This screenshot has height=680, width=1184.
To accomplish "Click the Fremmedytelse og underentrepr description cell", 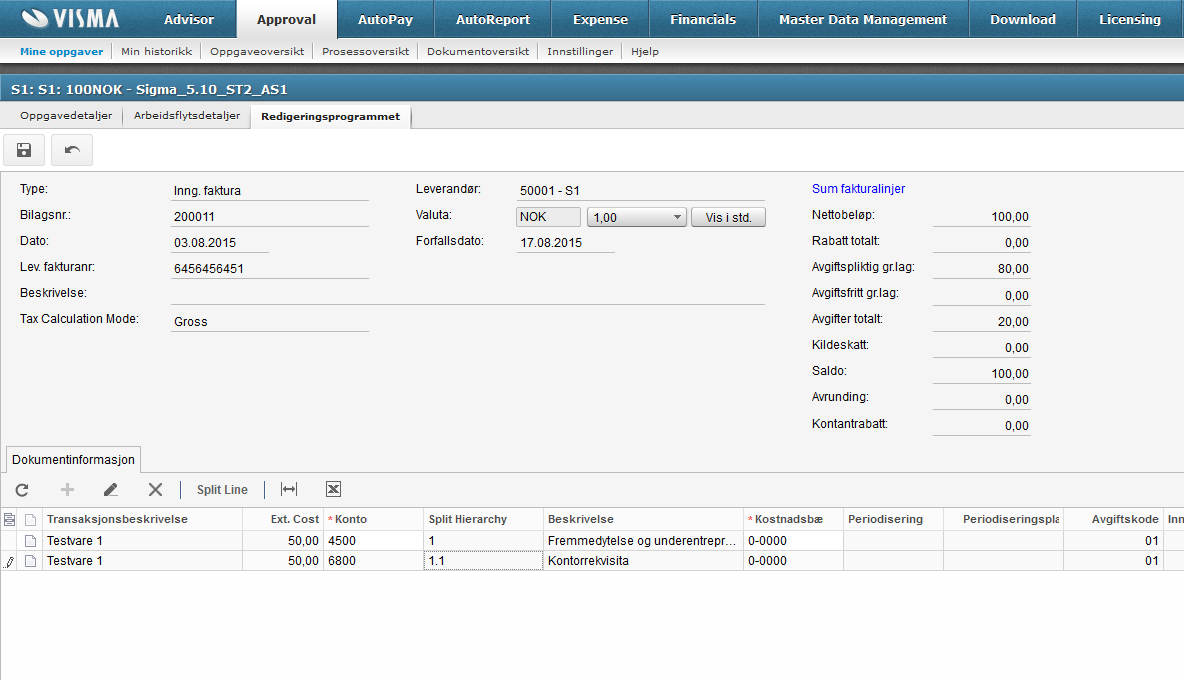I will [643, 540].
